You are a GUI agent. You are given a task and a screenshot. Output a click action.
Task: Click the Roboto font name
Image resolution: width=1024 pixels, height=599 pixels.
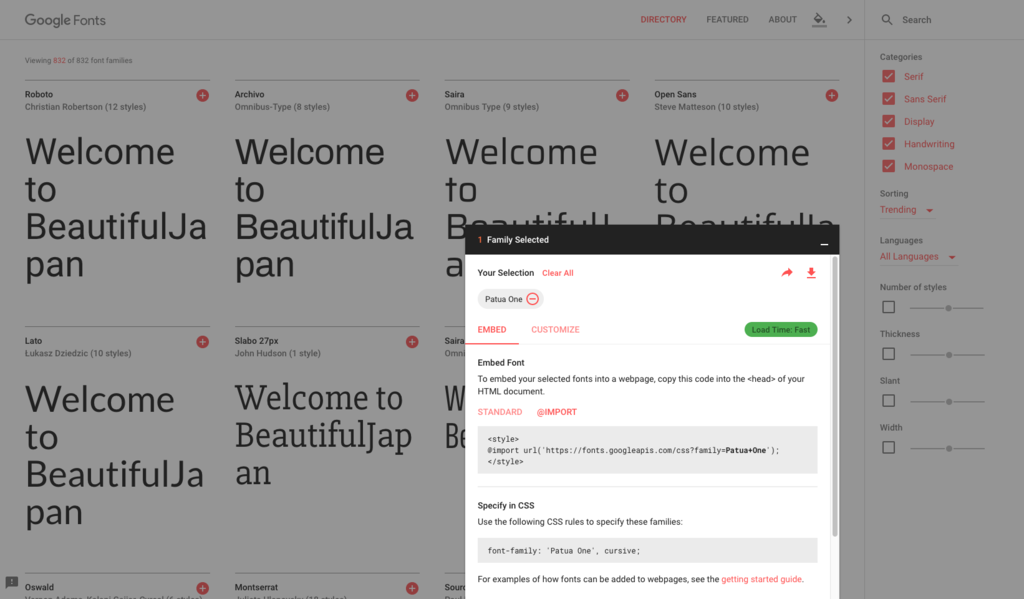tap(39, 95)
